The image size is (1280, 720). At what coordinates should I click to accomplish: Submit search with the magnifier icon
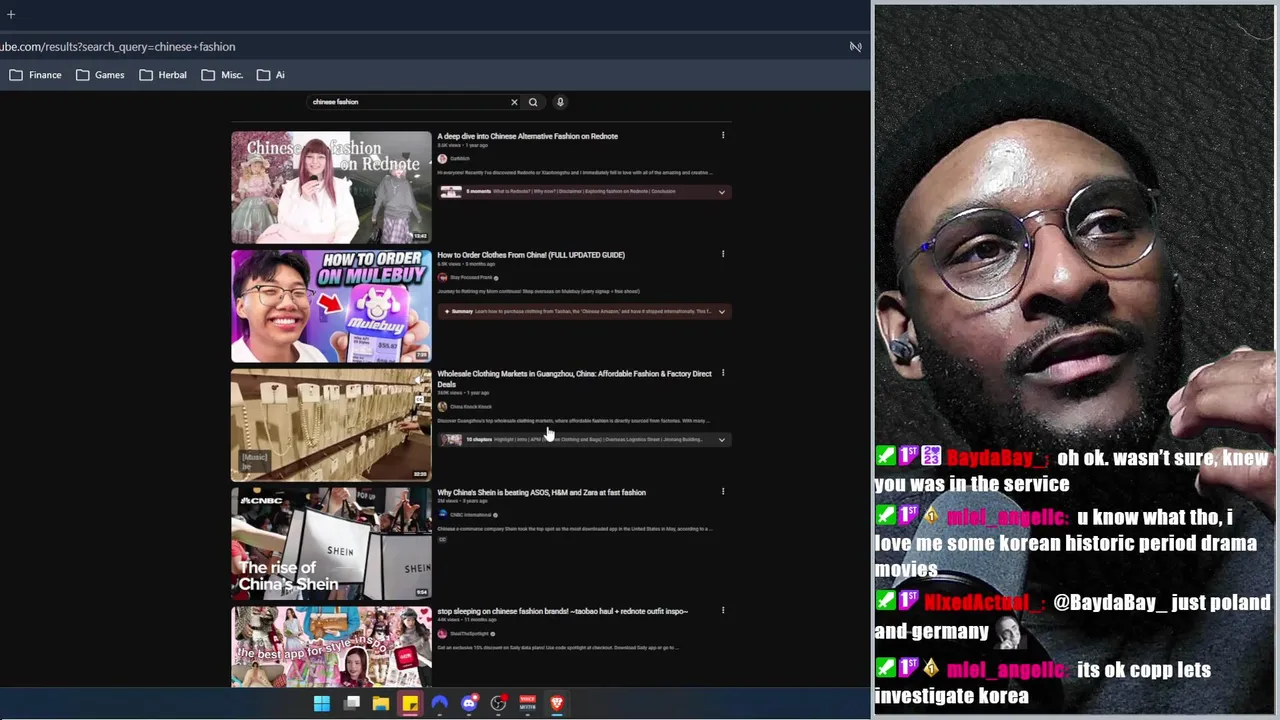click(x=533, y=102)
